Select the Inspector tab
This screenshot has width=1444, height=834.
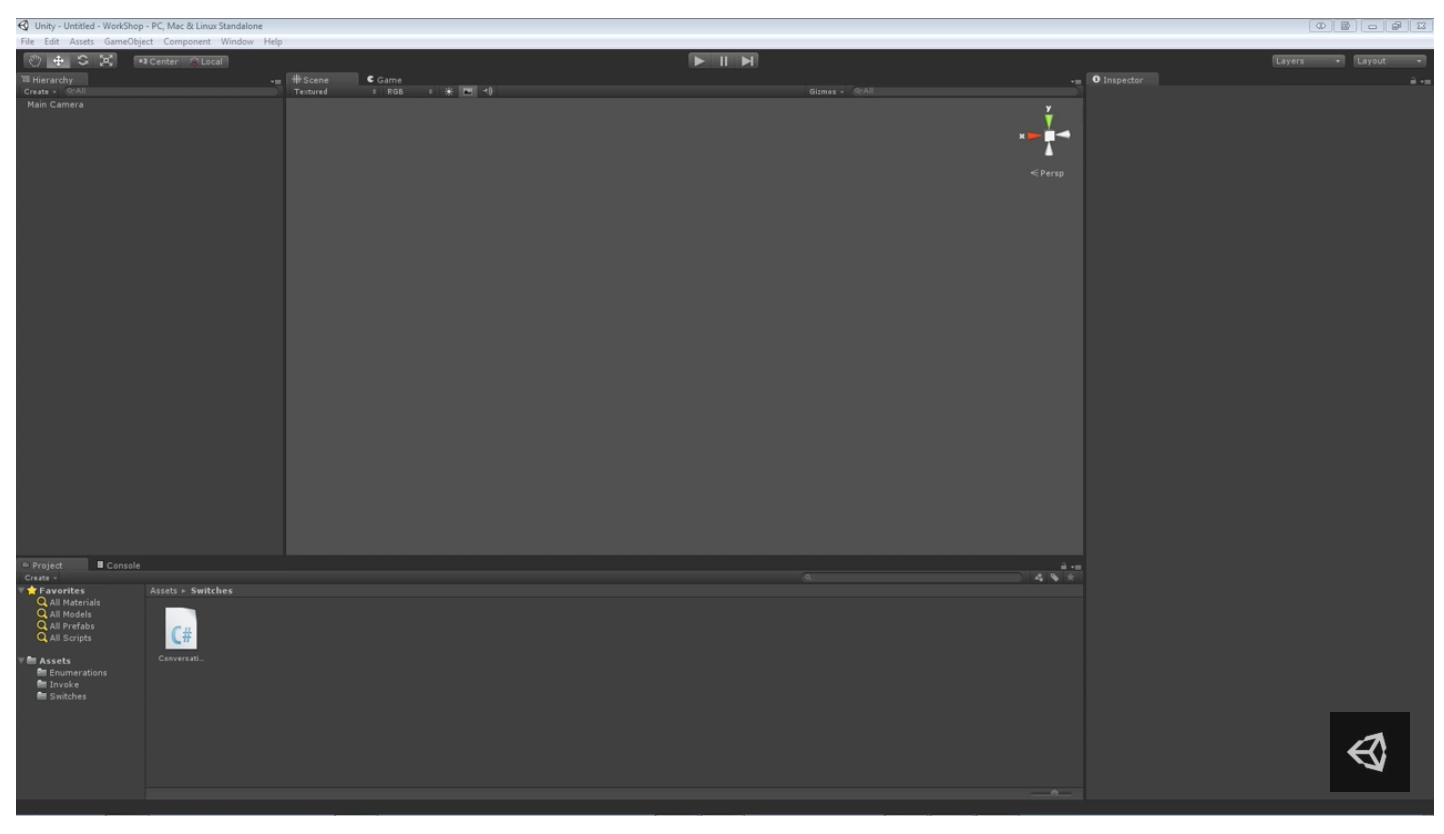pos(1124,79)
